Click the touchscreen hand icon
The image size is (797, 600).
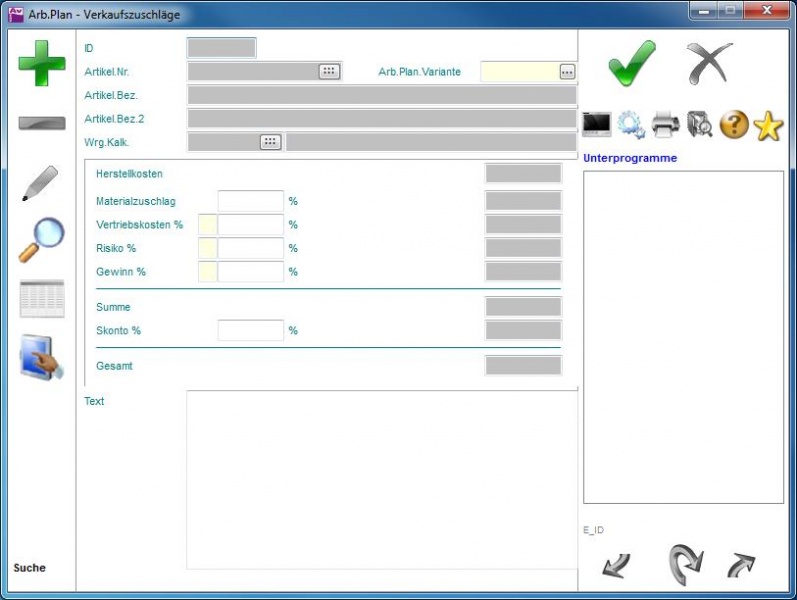point(41,358)
